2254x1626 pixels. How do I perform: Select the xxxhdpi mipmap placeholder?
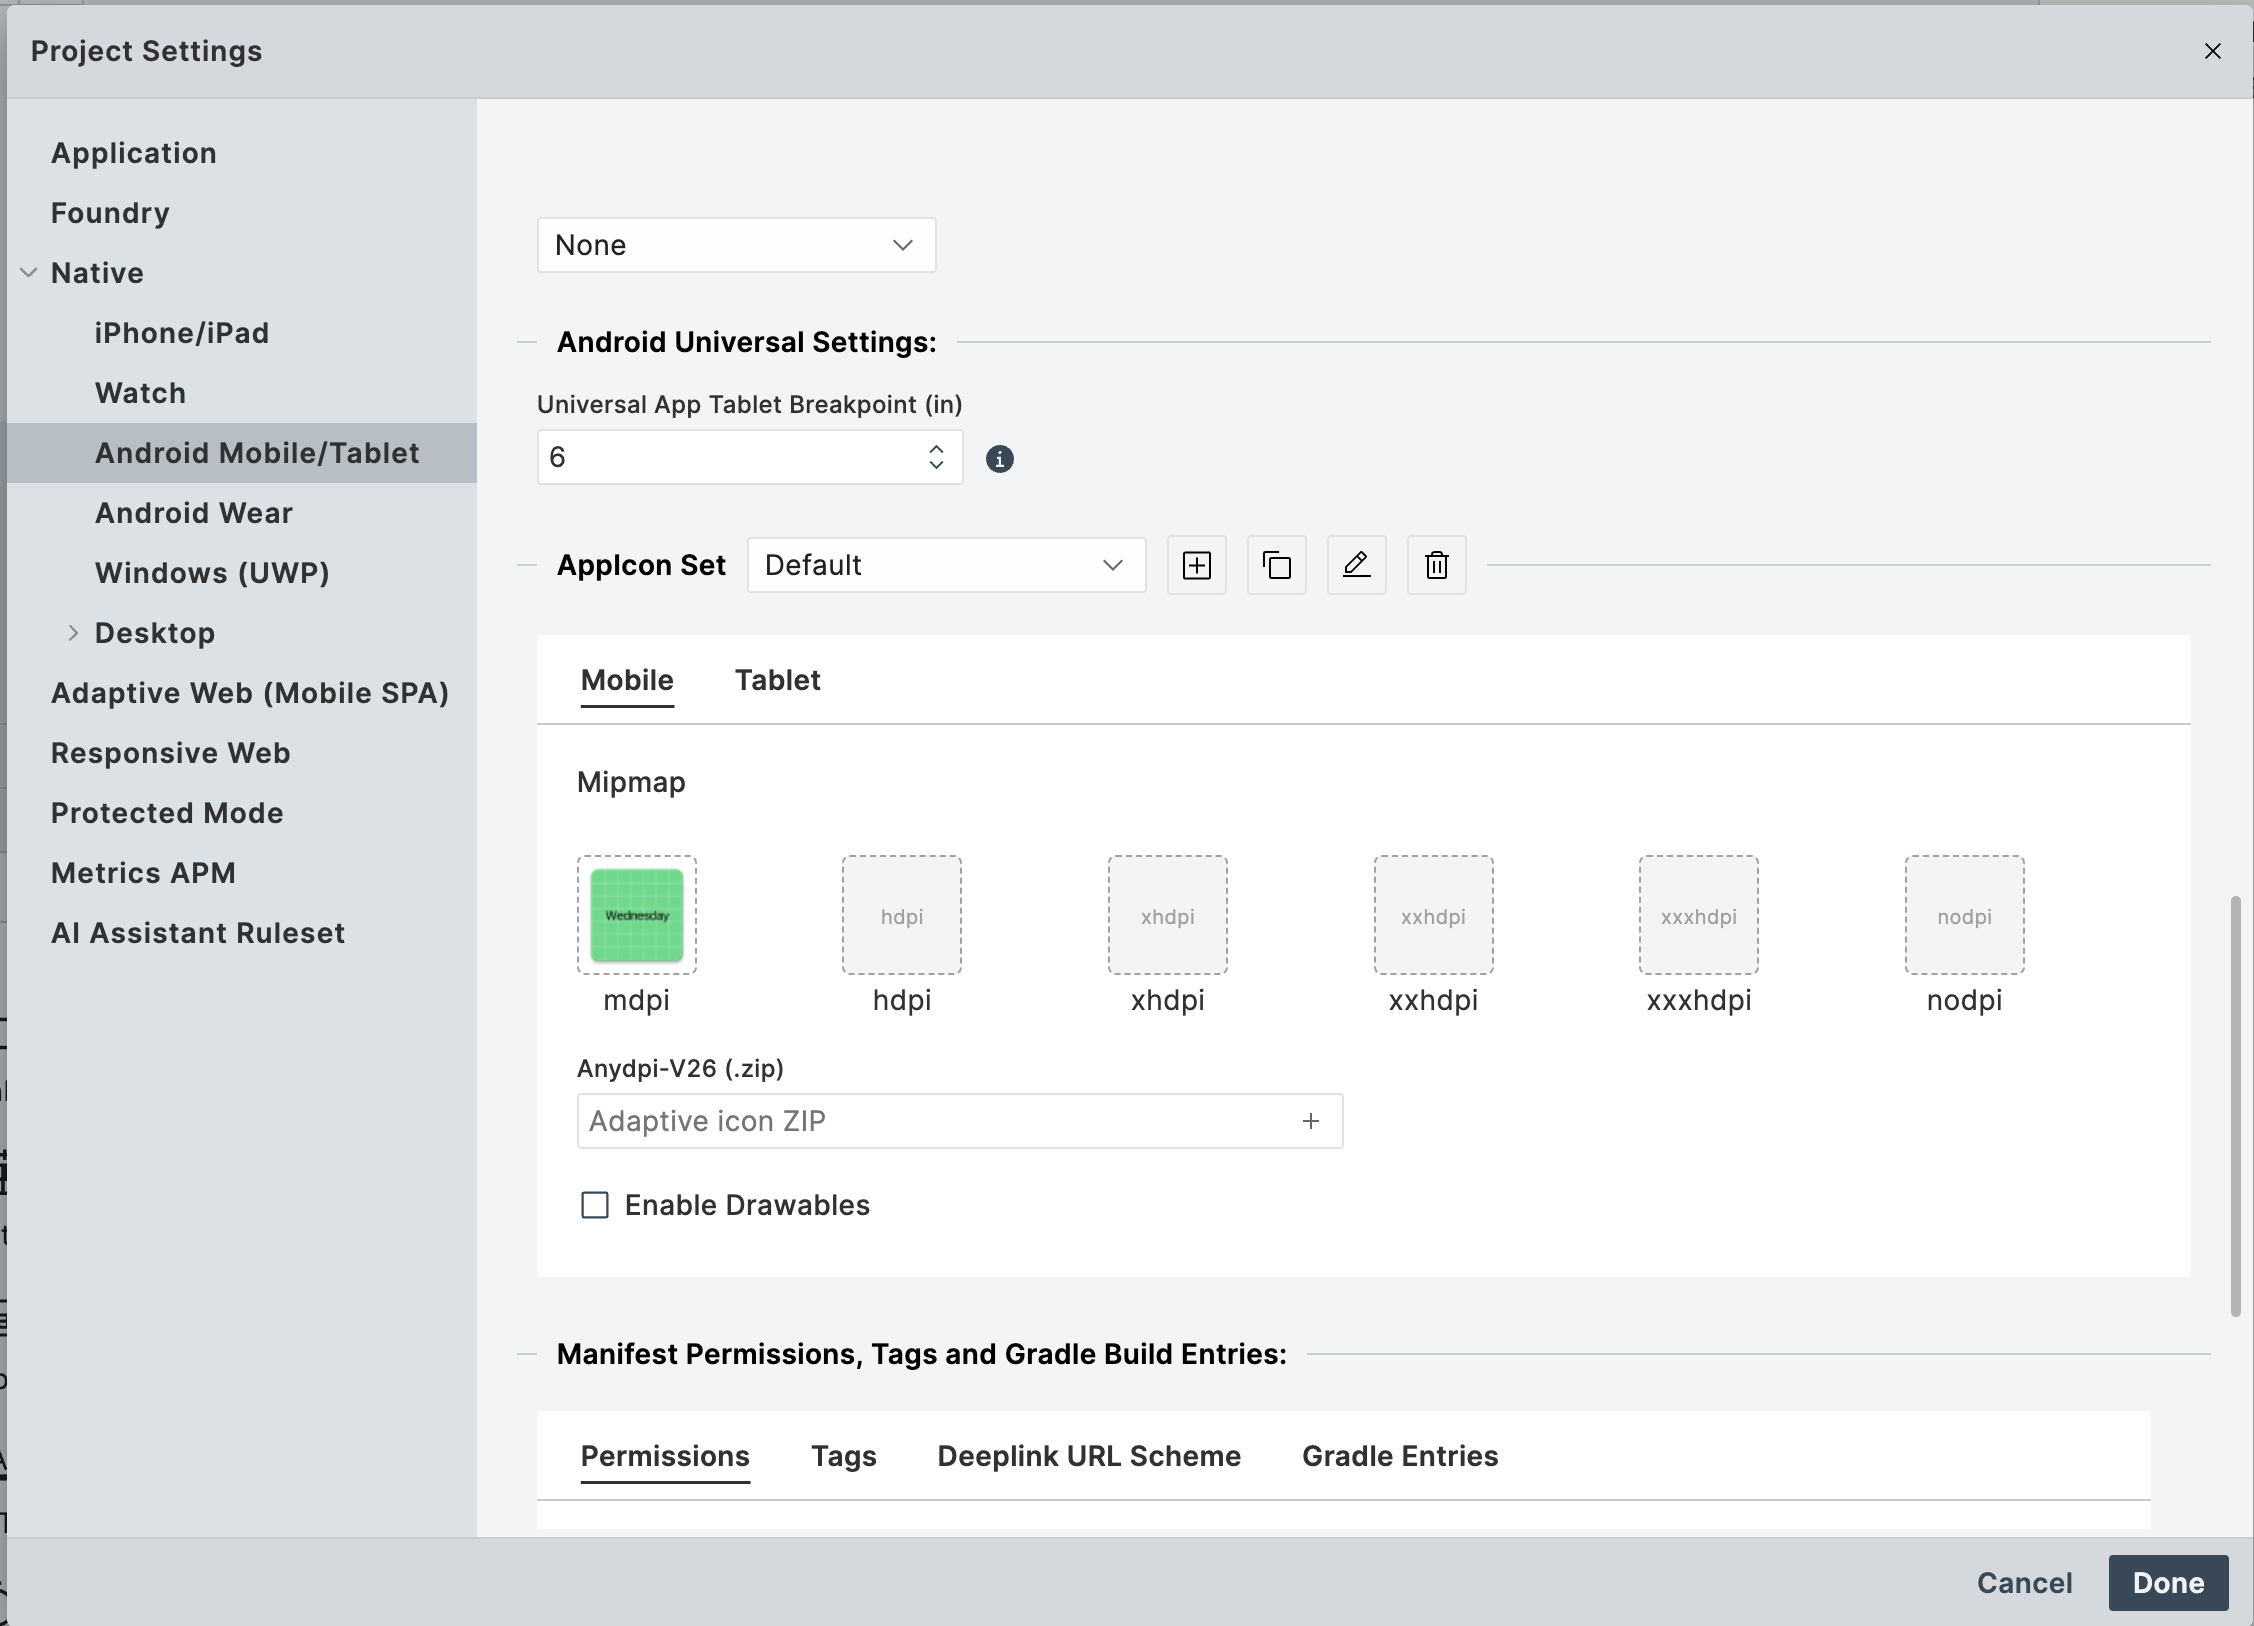tap(1698, 915)
